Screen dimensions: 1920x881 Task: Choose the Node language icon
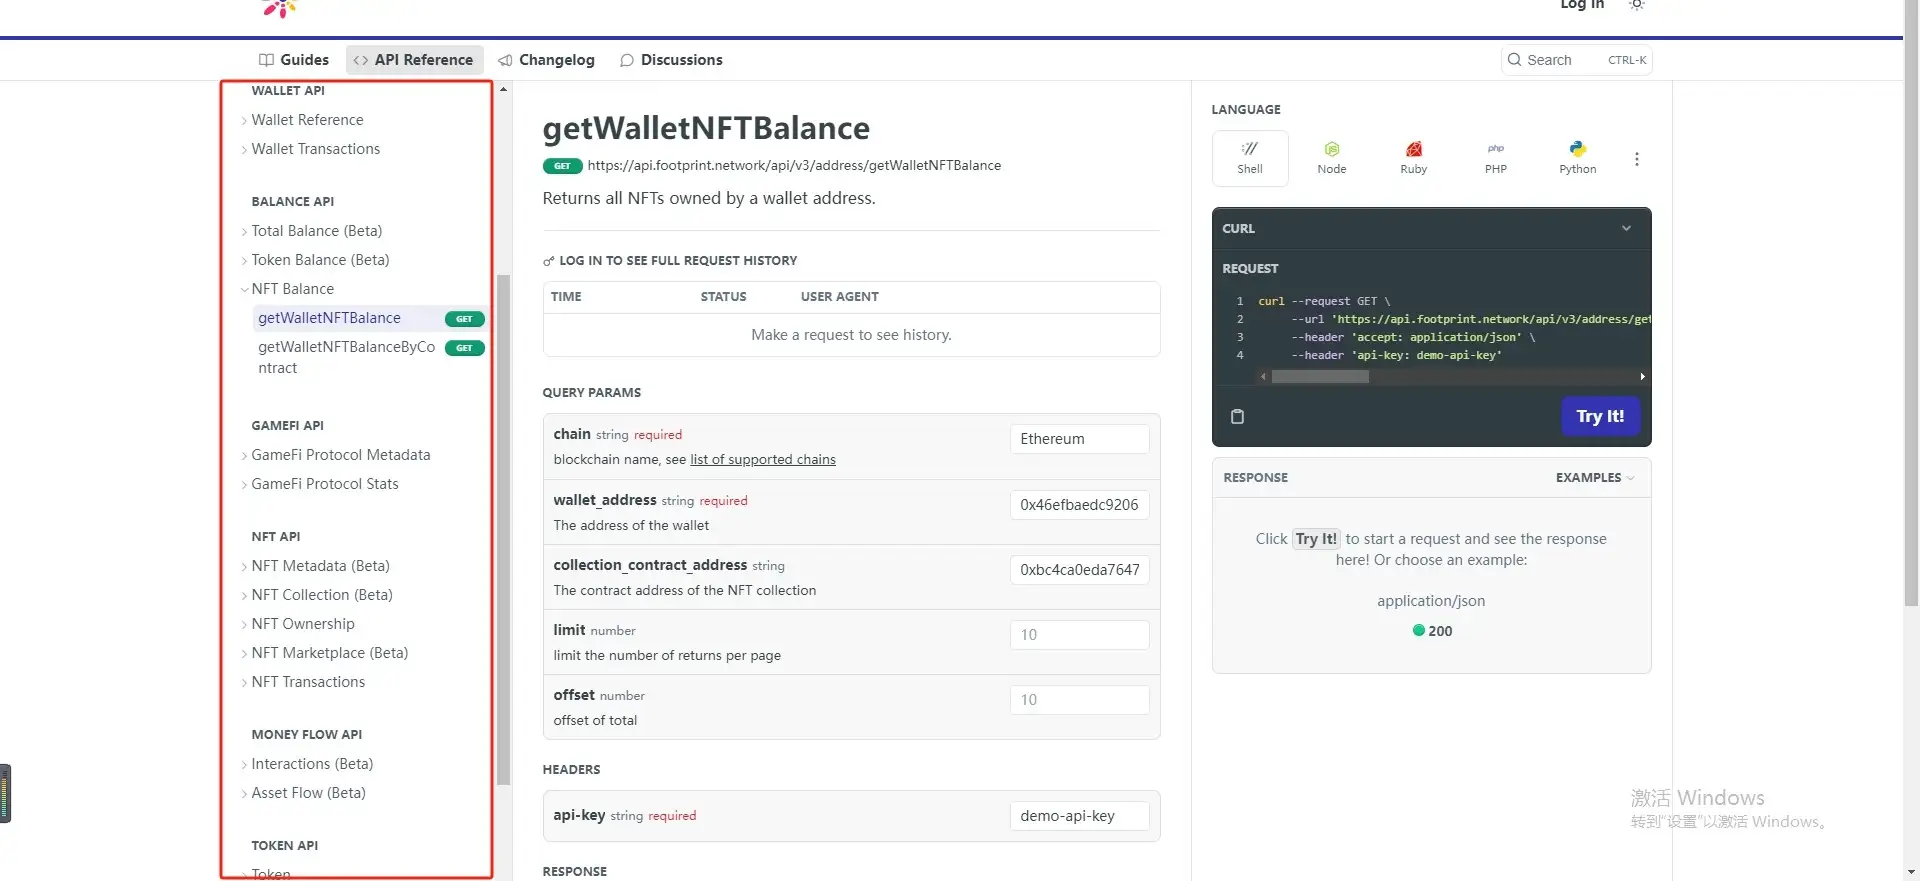(1331, 158)
